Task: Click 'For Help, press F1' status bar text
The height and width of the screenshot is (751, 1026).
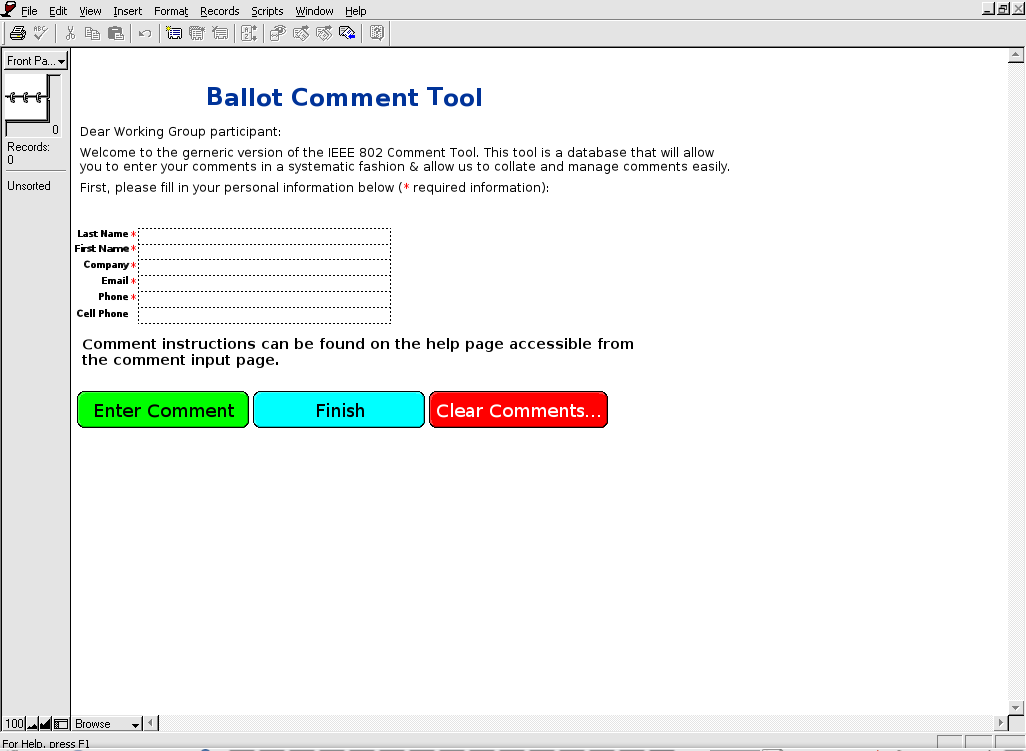Action: click(46, 744)
